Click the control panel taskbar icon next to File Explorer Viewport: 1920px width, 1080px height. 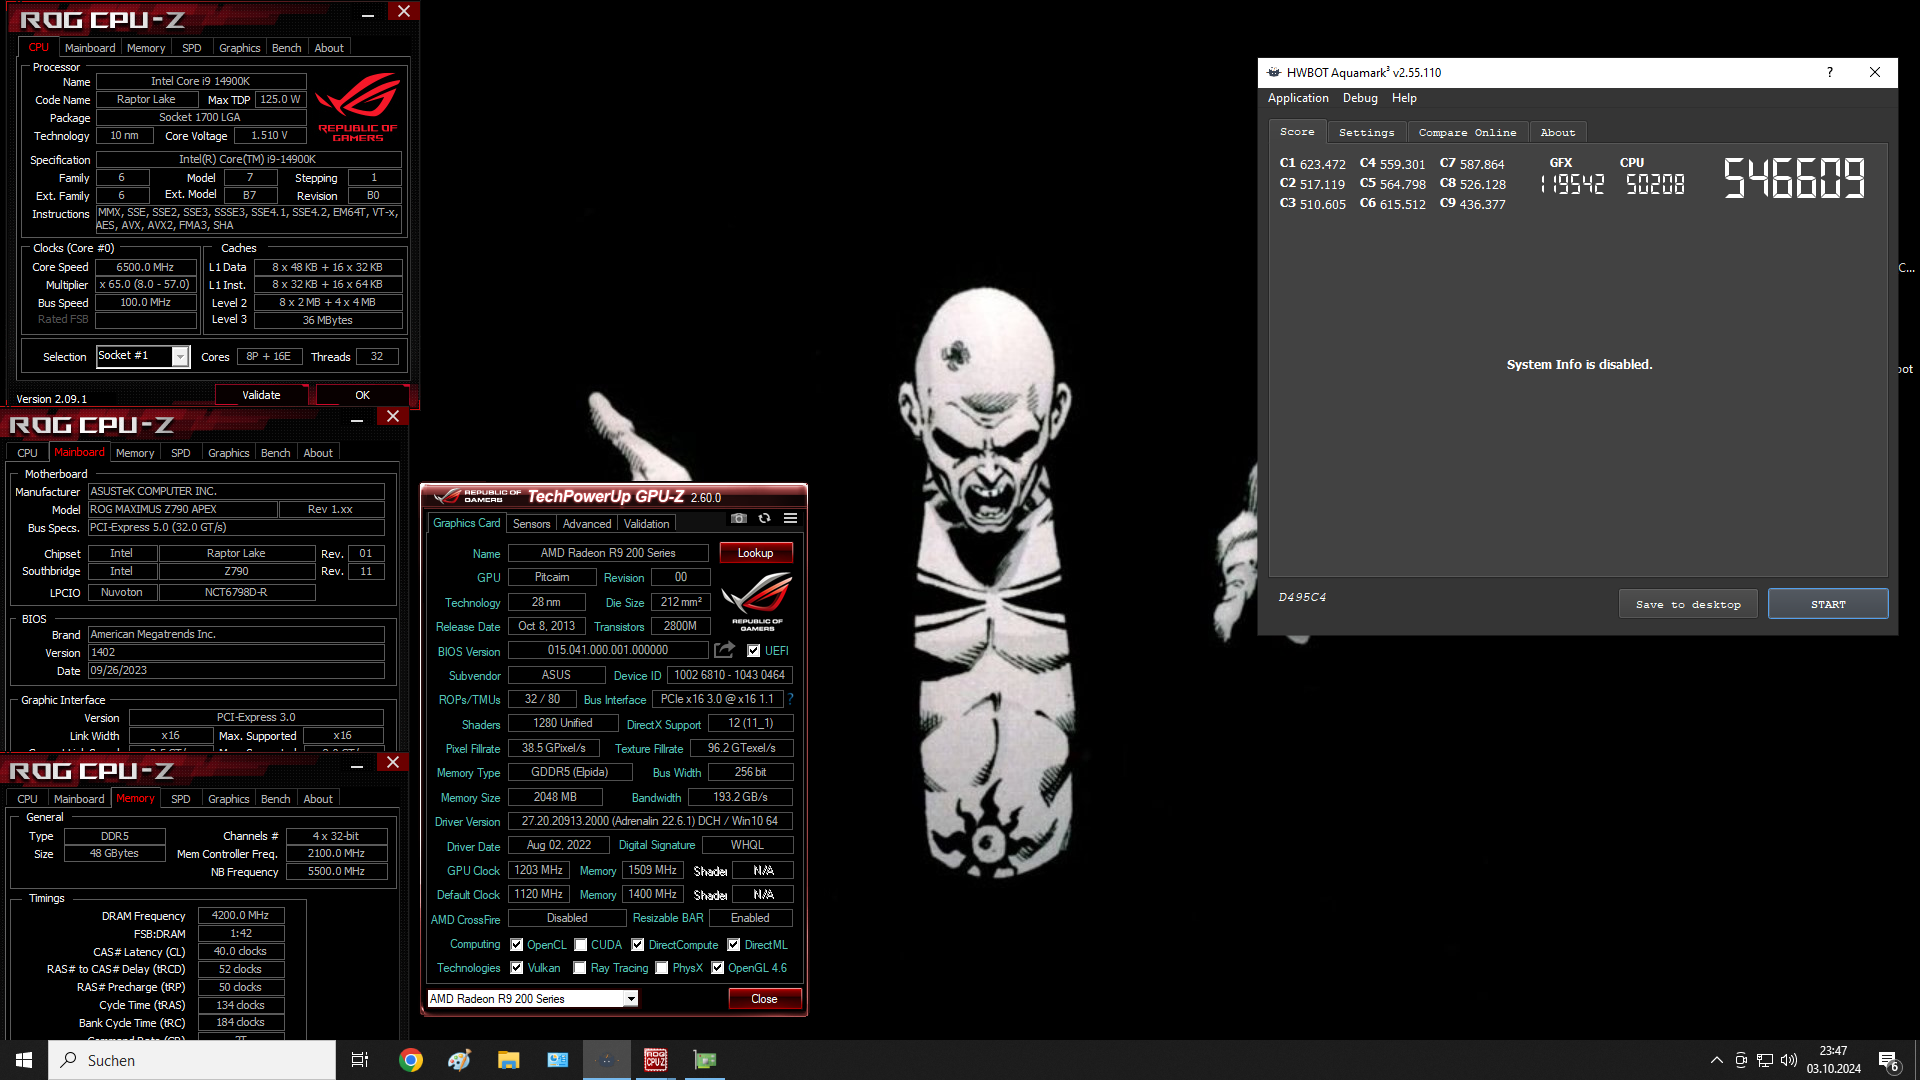point(558,1060)
